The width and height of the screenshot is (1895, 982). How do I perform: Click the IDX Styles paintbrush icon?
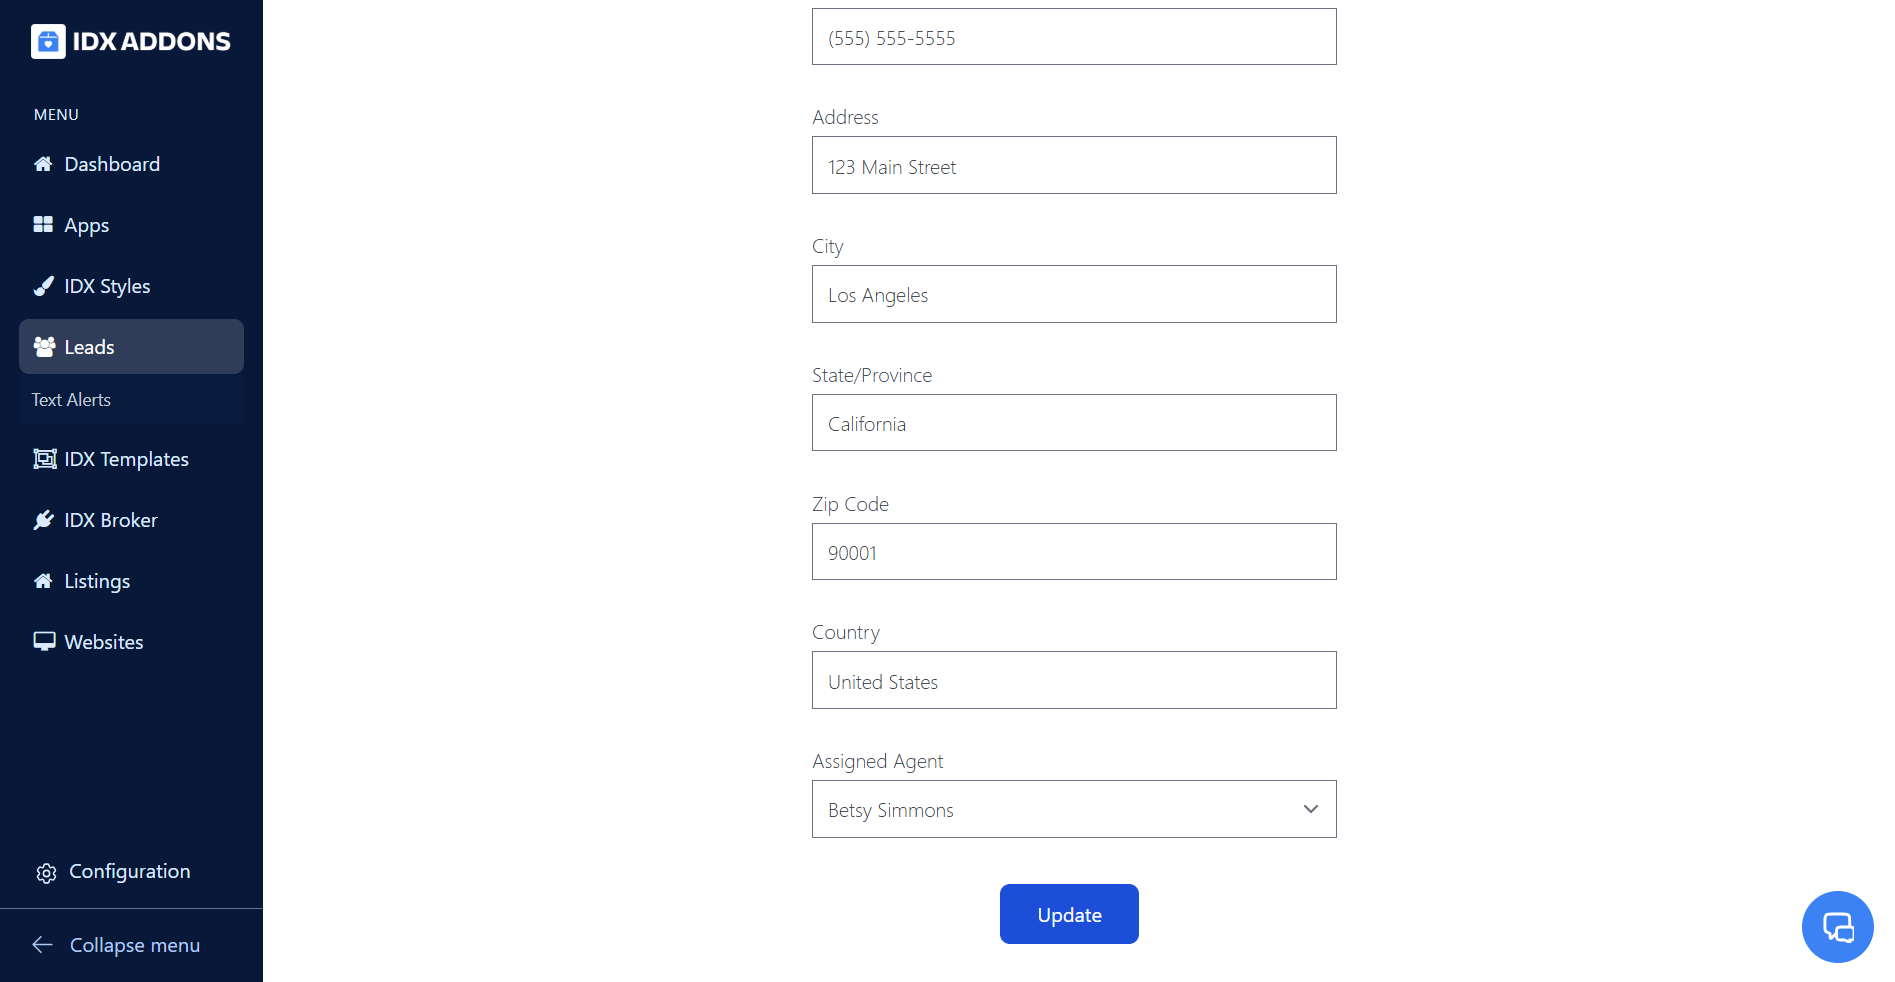(x=43, y=286)
